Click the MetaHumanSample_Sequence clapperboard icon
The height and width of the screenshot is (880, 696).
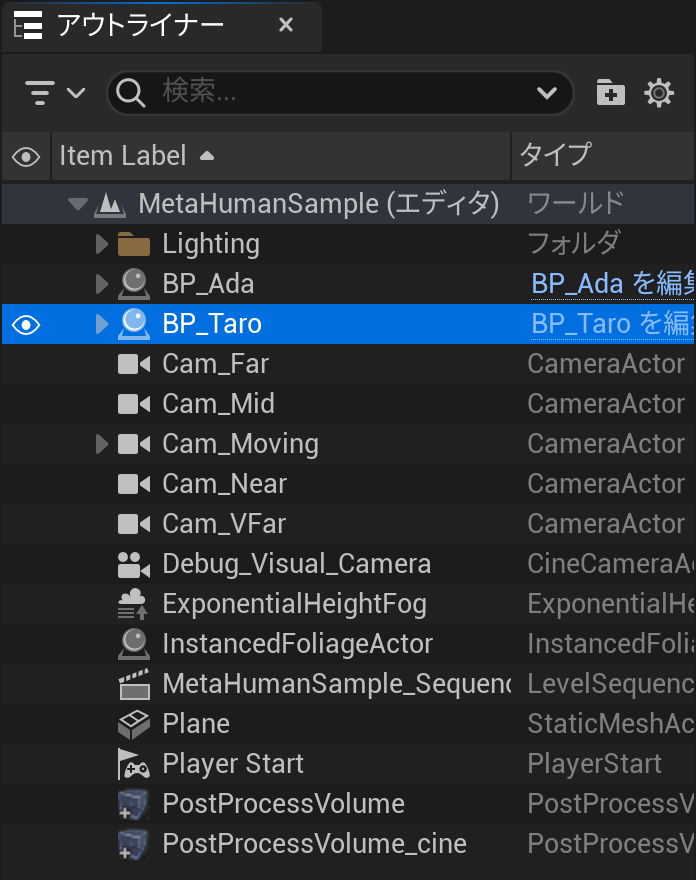click(x=133, y=684)
